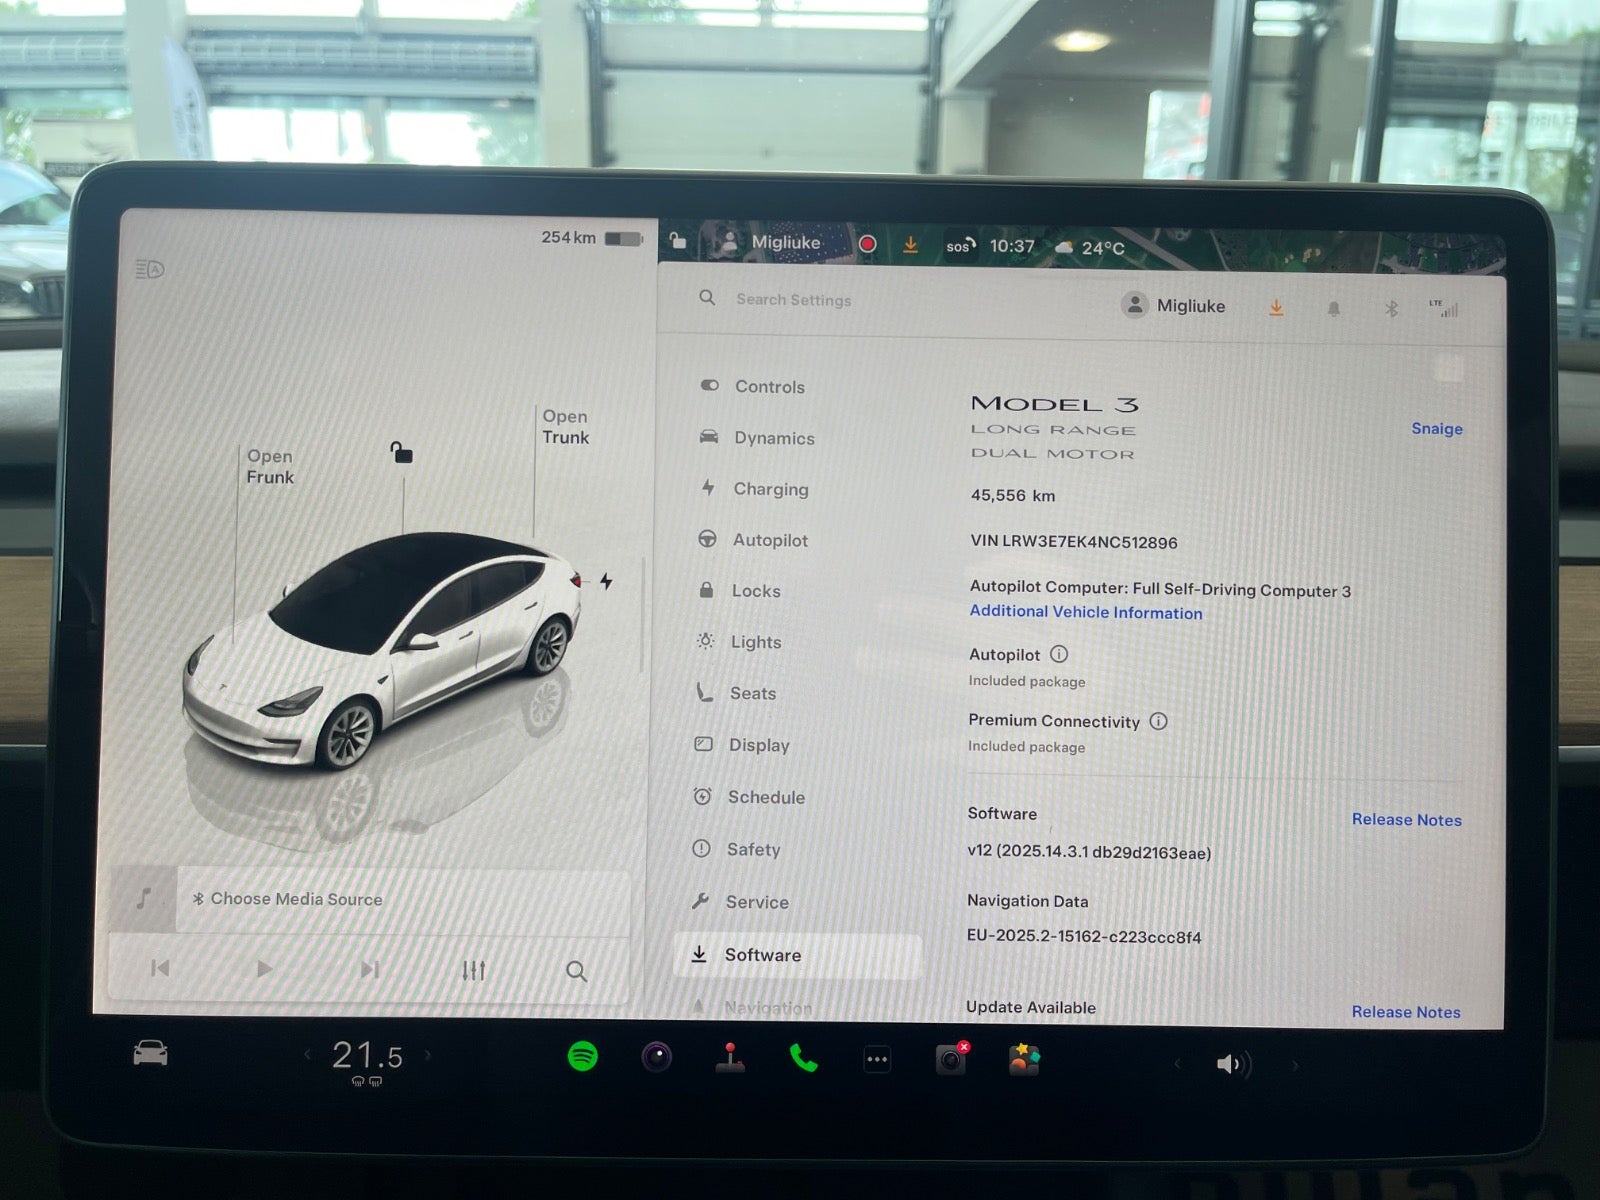The width and height of the screenshot is (1600, 1200).
Task: Tap the 10:37 clock
Action: point(1012,246)
